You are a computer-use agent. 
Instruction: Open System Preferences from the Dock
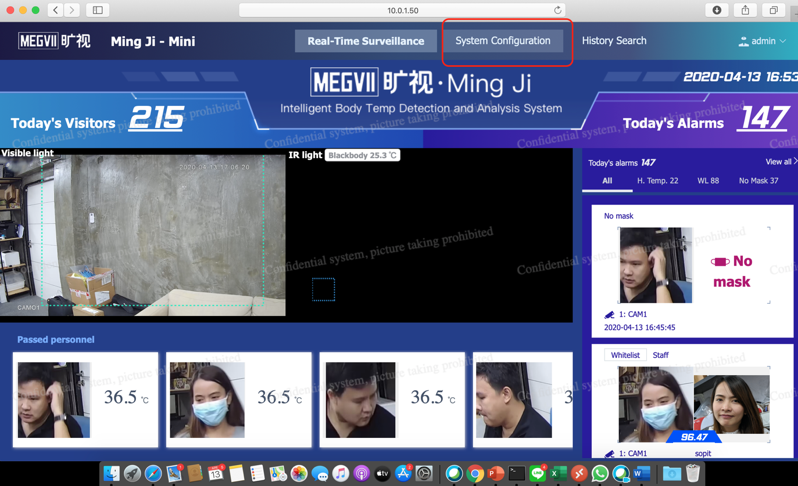coord(424,474)
